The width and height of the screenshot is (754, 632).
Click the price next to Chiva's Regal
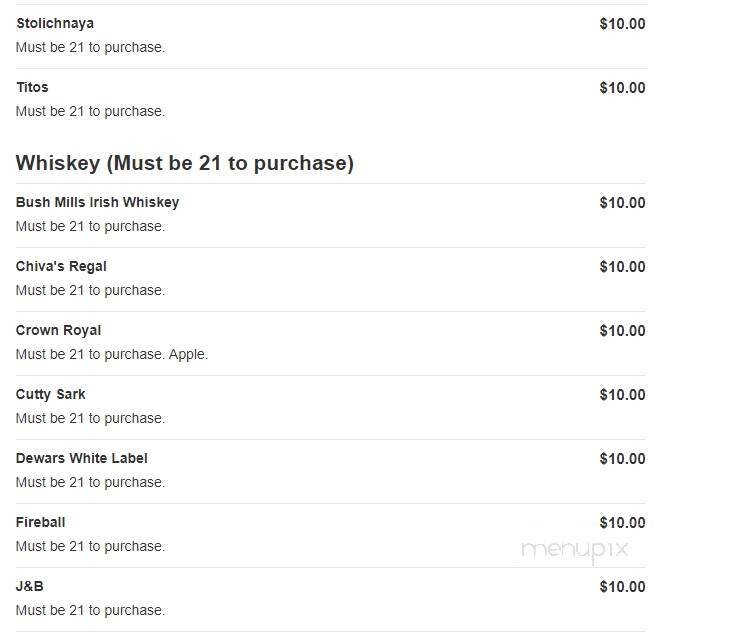click(622, 266)
